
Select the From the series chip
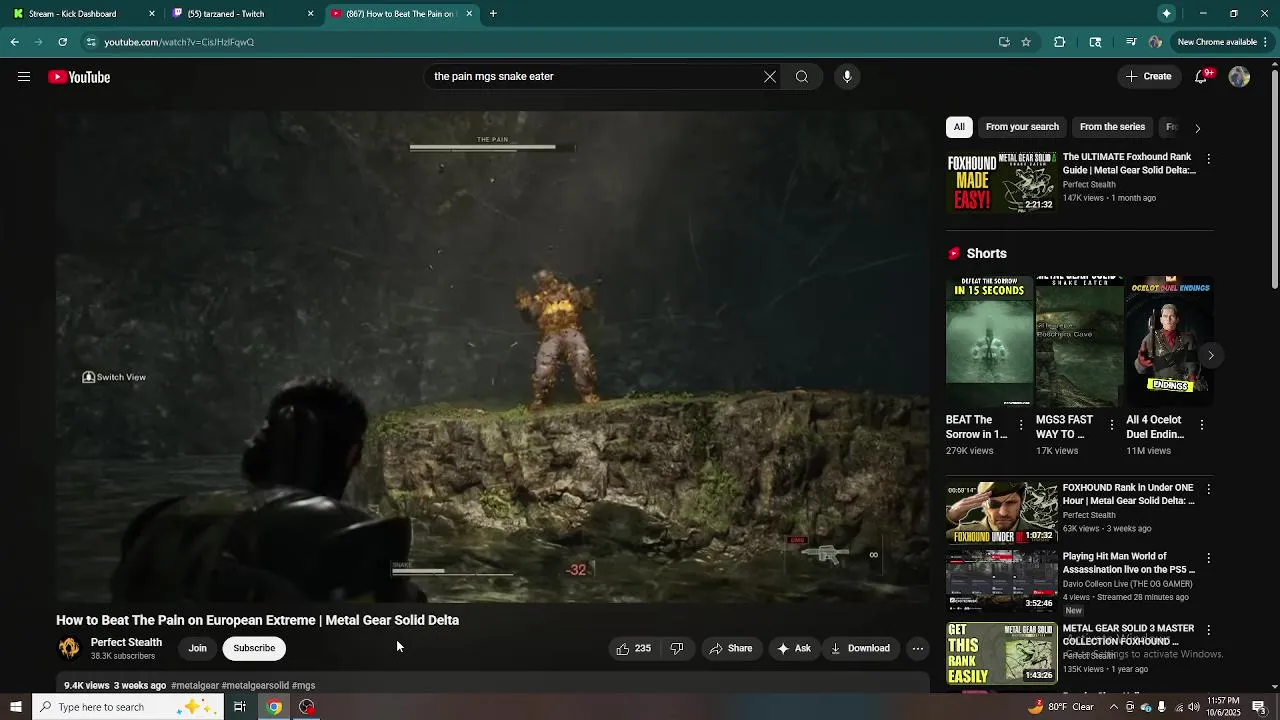(1112, 127)
